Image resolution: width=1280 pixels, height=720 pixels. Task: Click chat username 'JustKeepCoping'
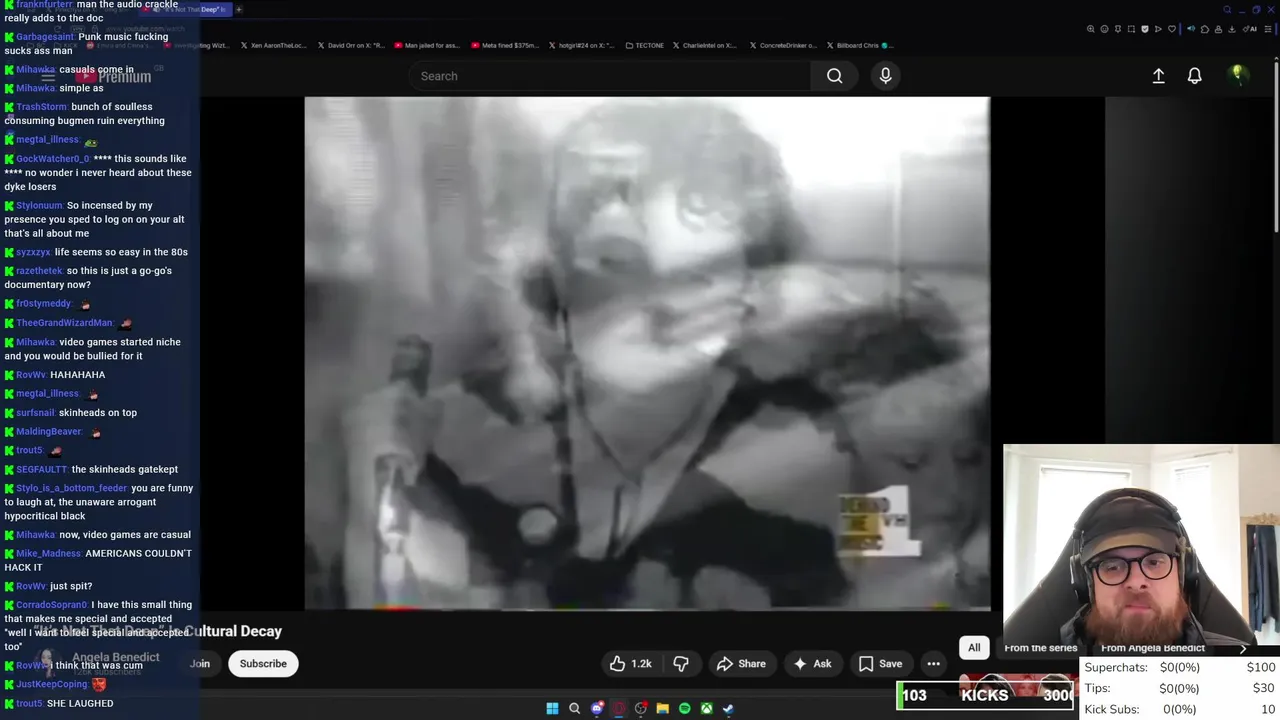tap(52, 685)
